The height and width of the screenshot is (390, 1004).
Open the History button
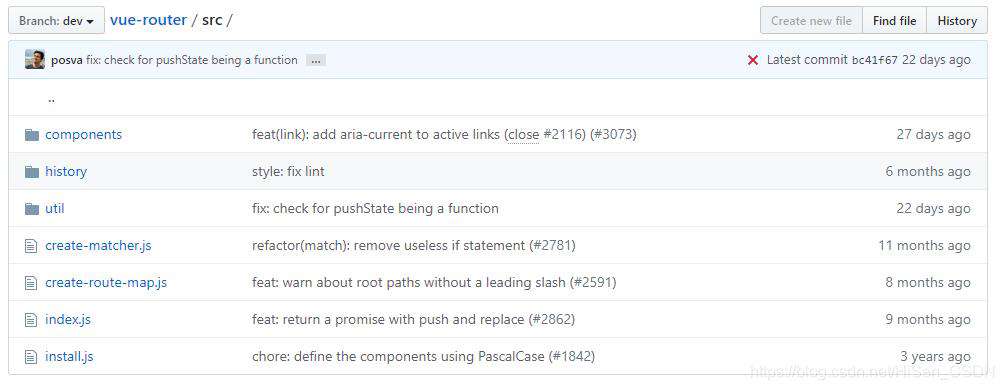[x=957, y=20]
